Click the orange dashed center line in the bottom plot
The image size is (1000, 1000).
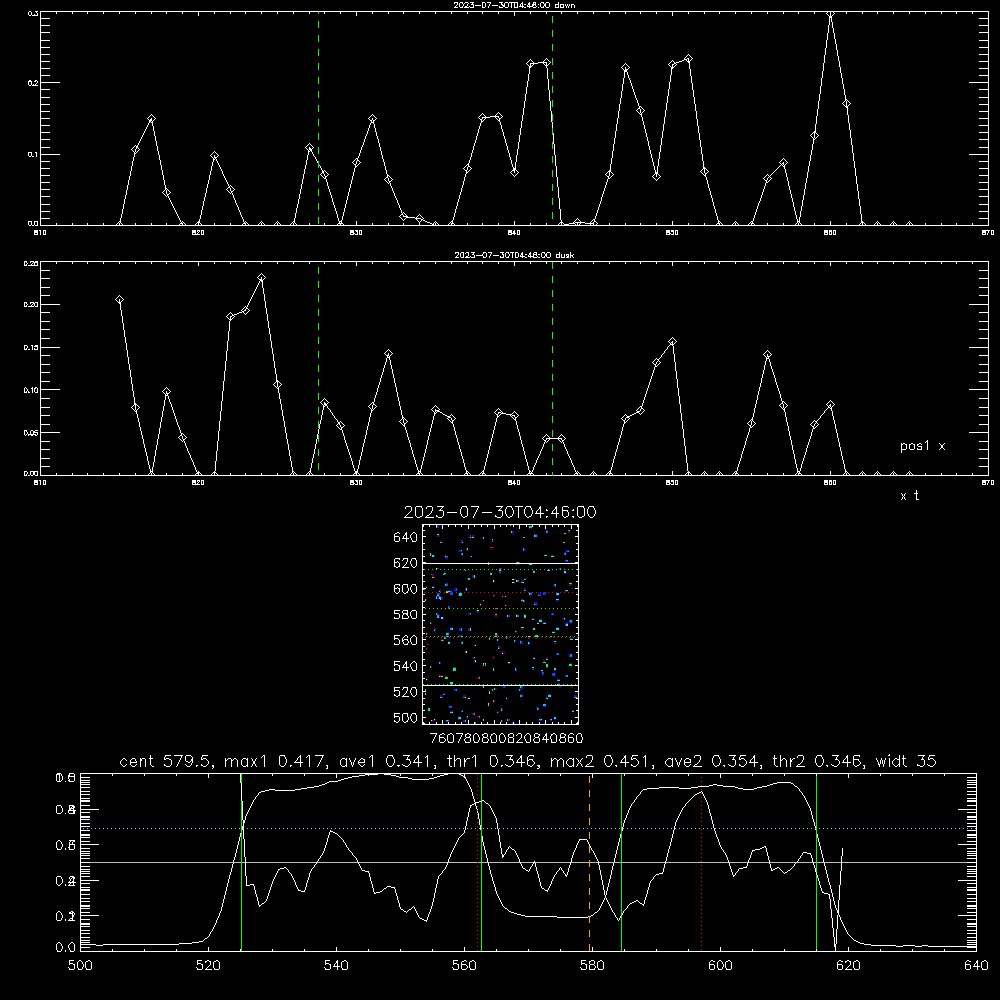click(x=589, y=862)
